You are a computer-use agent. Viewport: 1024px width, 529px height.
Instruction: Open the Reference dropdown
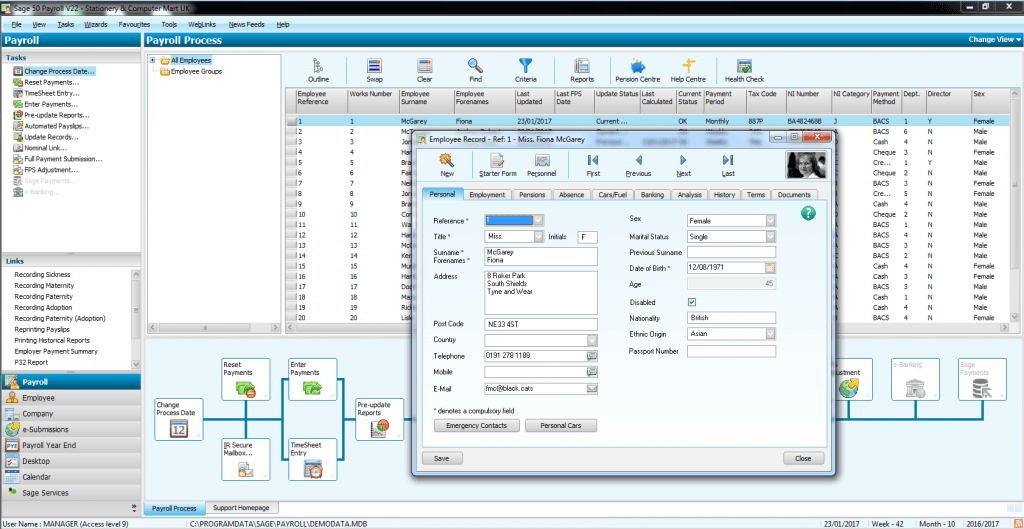click(x=538, y=220)
